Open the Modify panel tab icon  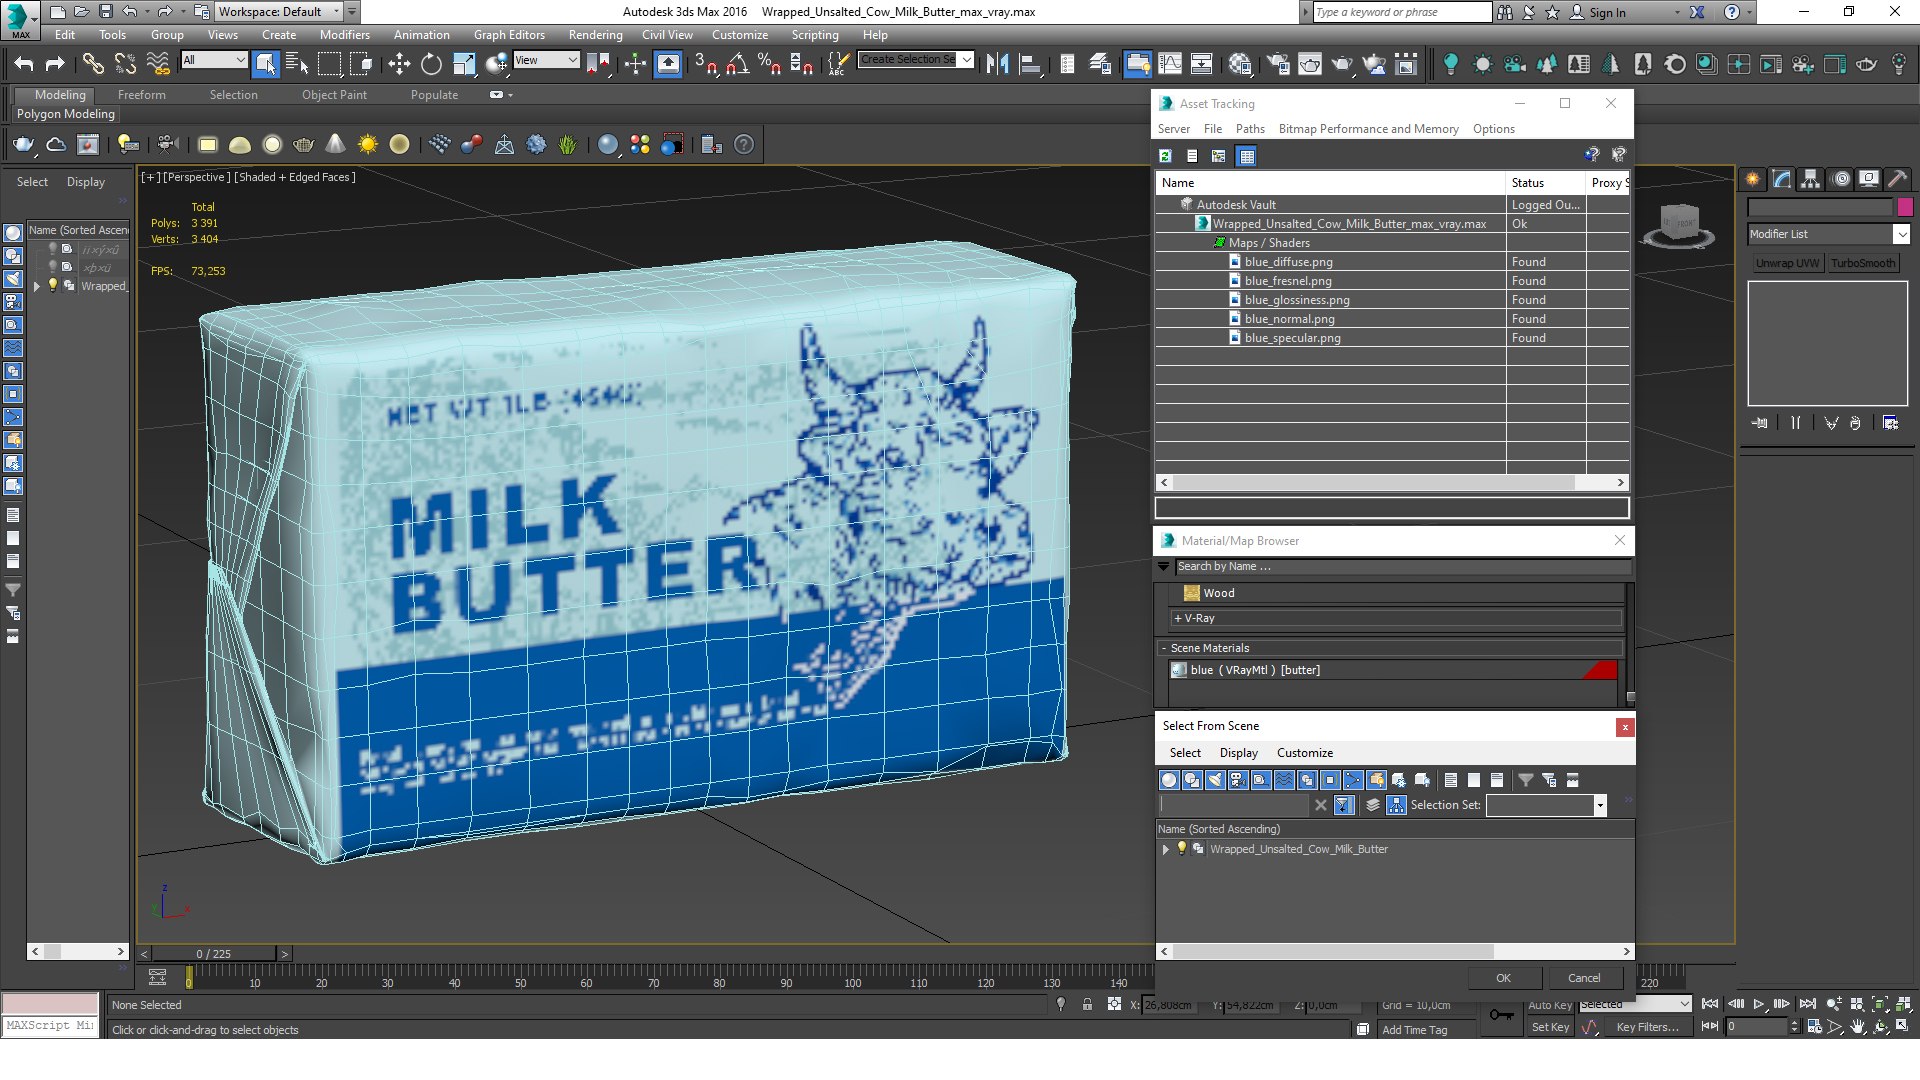click(x=1782, y=179)
